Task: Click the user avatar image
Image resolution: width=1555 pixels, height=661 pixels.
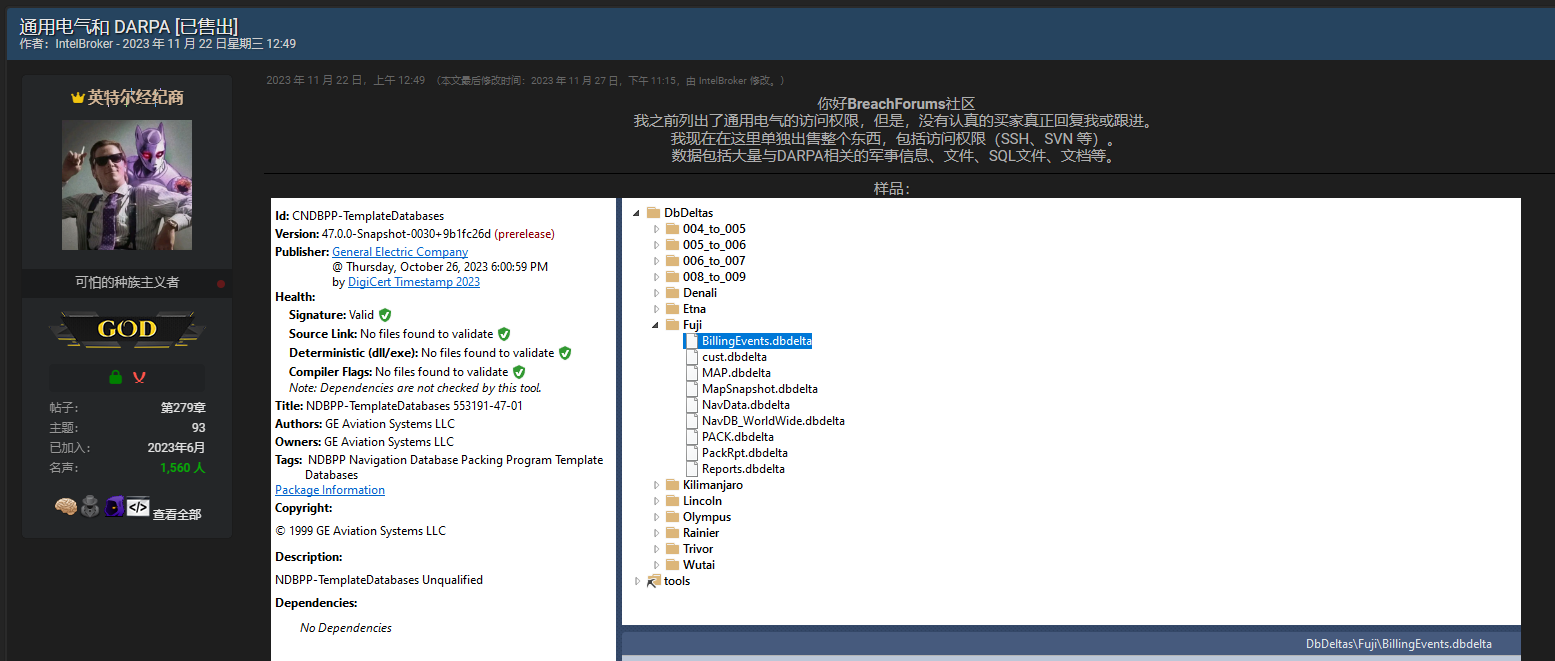Action: [127, 185]
